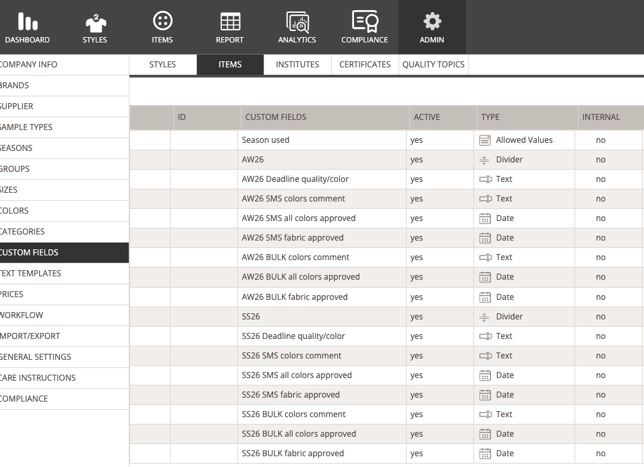Open Brands in sidebar

pyautogui.click(x=64, y=85)
